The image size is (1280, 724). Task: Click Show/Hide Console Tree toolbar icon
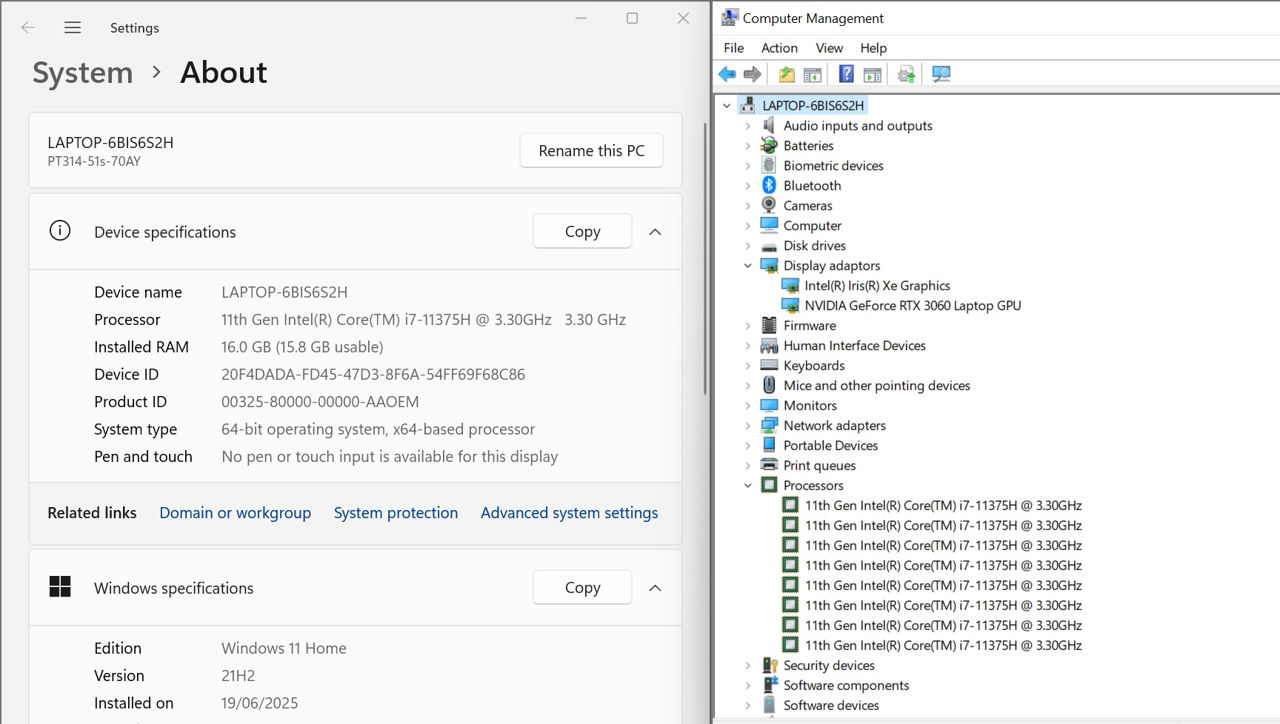(x=813, y=74)
